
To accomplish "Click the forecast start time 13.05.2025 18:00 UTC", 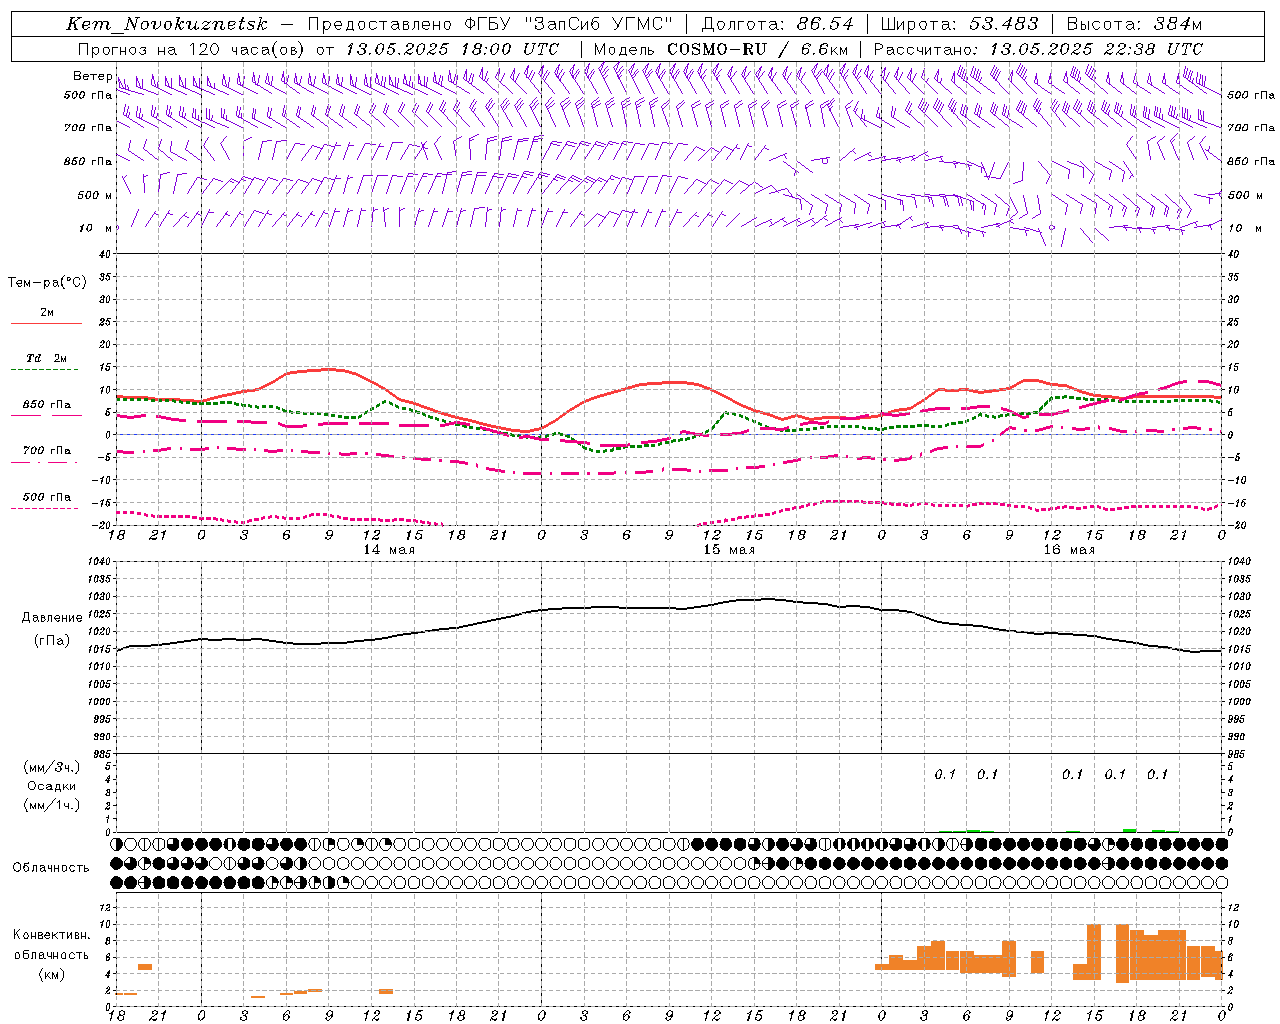I will pos(452,49).
